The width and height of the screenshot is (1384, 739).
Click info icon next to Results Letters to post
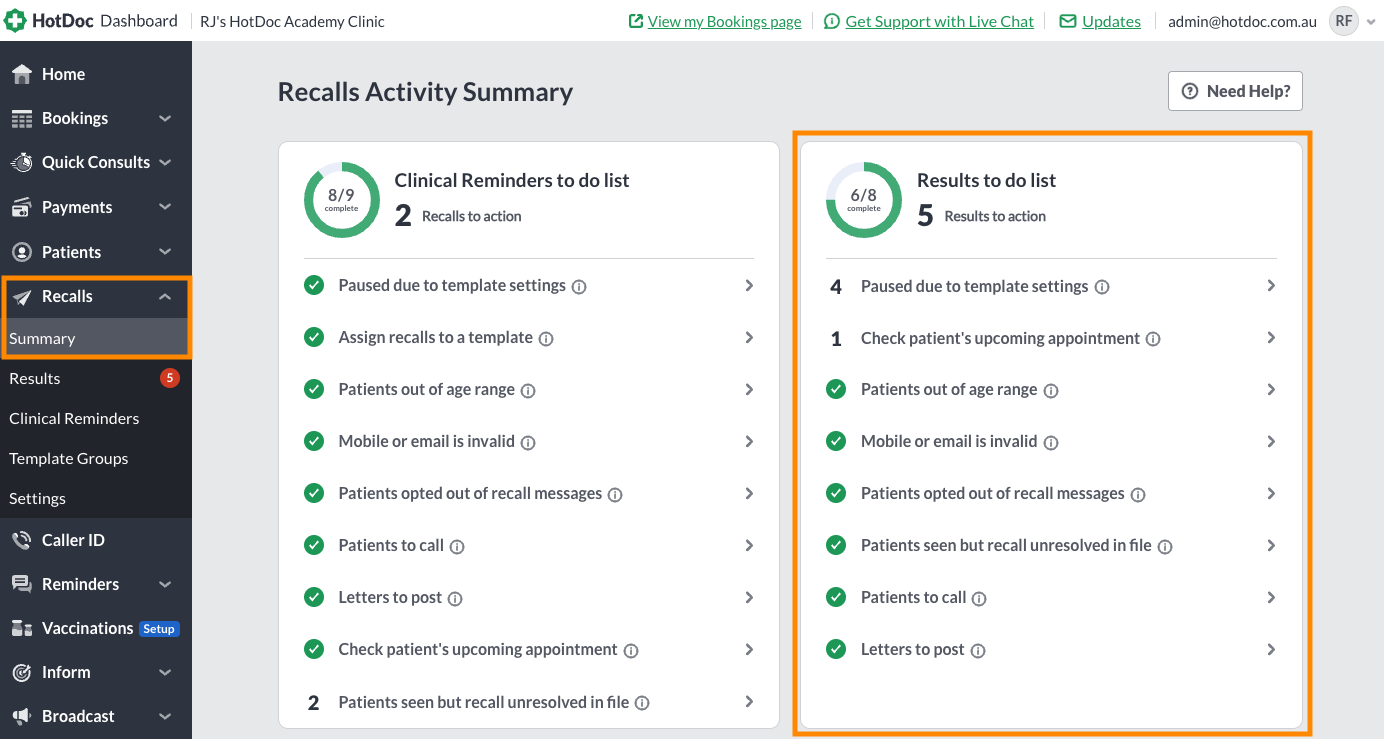tap(978, 650)
